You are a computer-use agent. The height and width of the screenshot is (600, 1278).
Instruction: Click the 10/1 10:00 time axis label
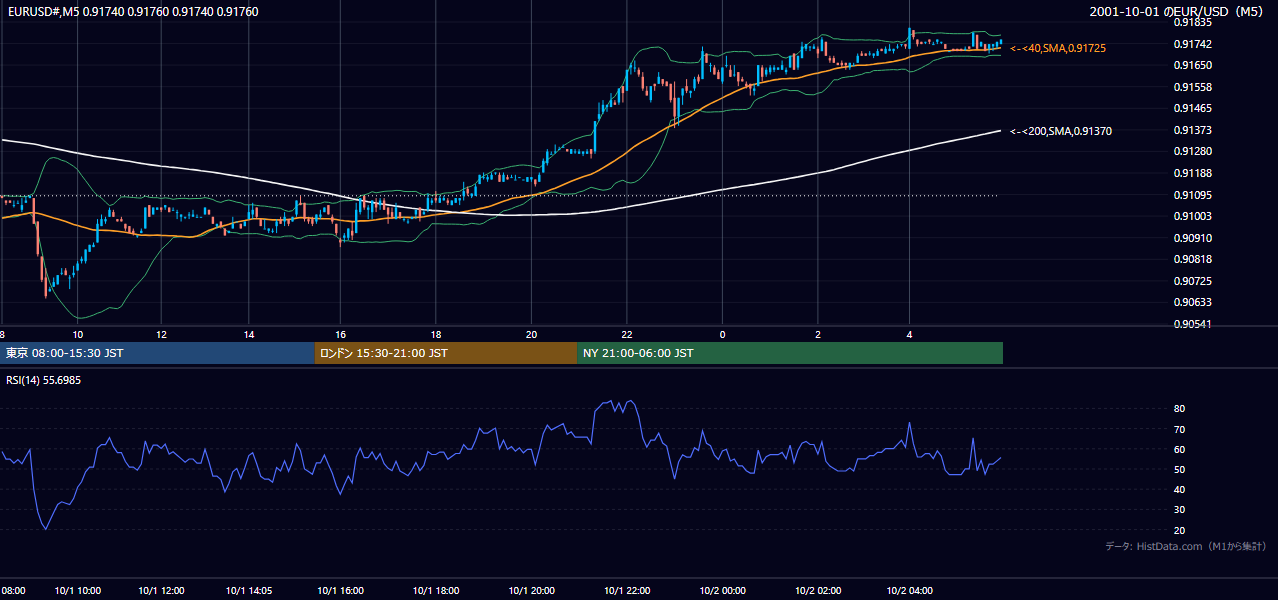(x=77, y=590)
